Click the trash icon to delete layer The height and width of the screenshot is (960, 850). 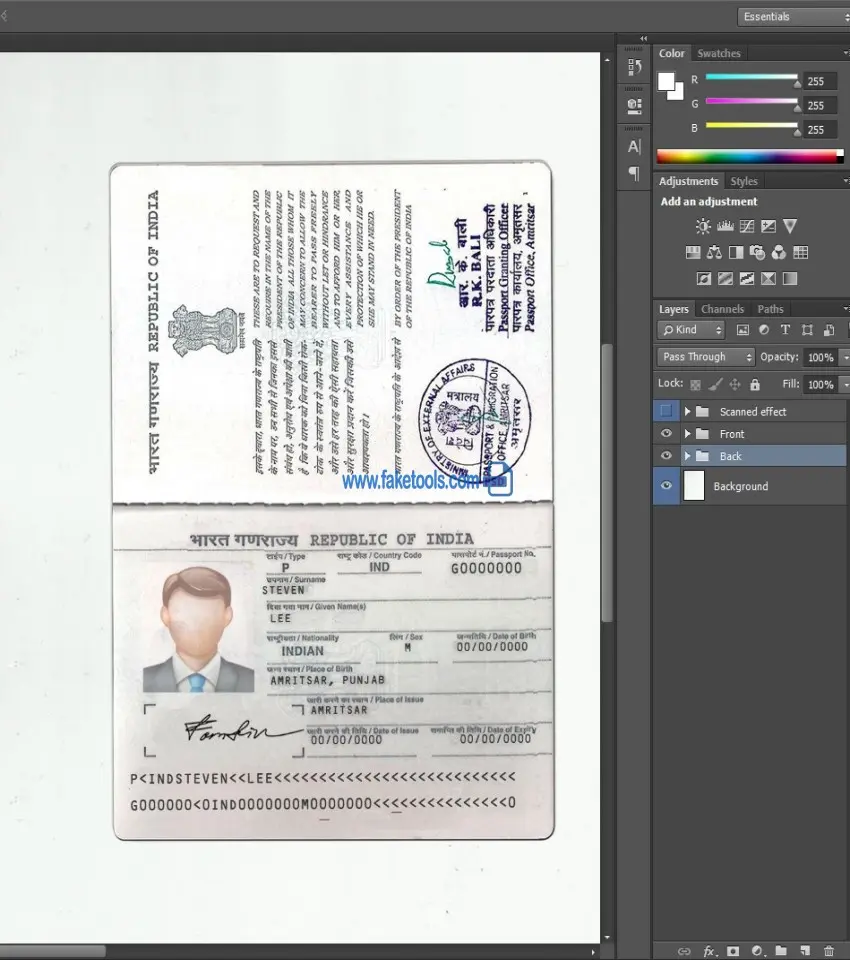(x=828, y=951)
